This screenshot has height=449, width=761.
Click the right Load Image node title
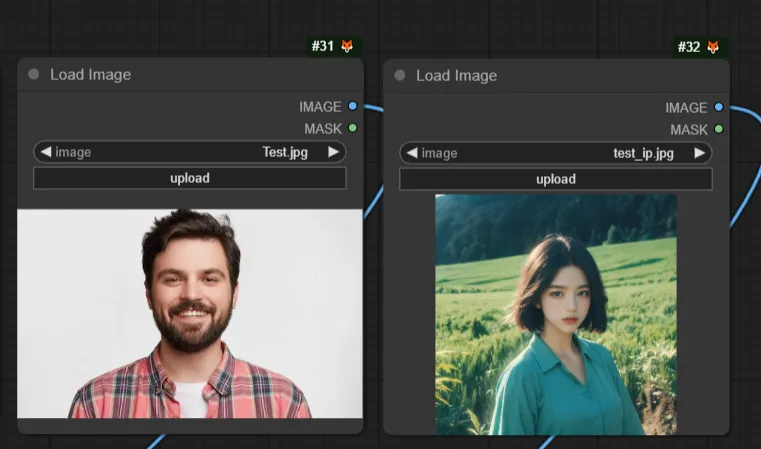[456, 75]
